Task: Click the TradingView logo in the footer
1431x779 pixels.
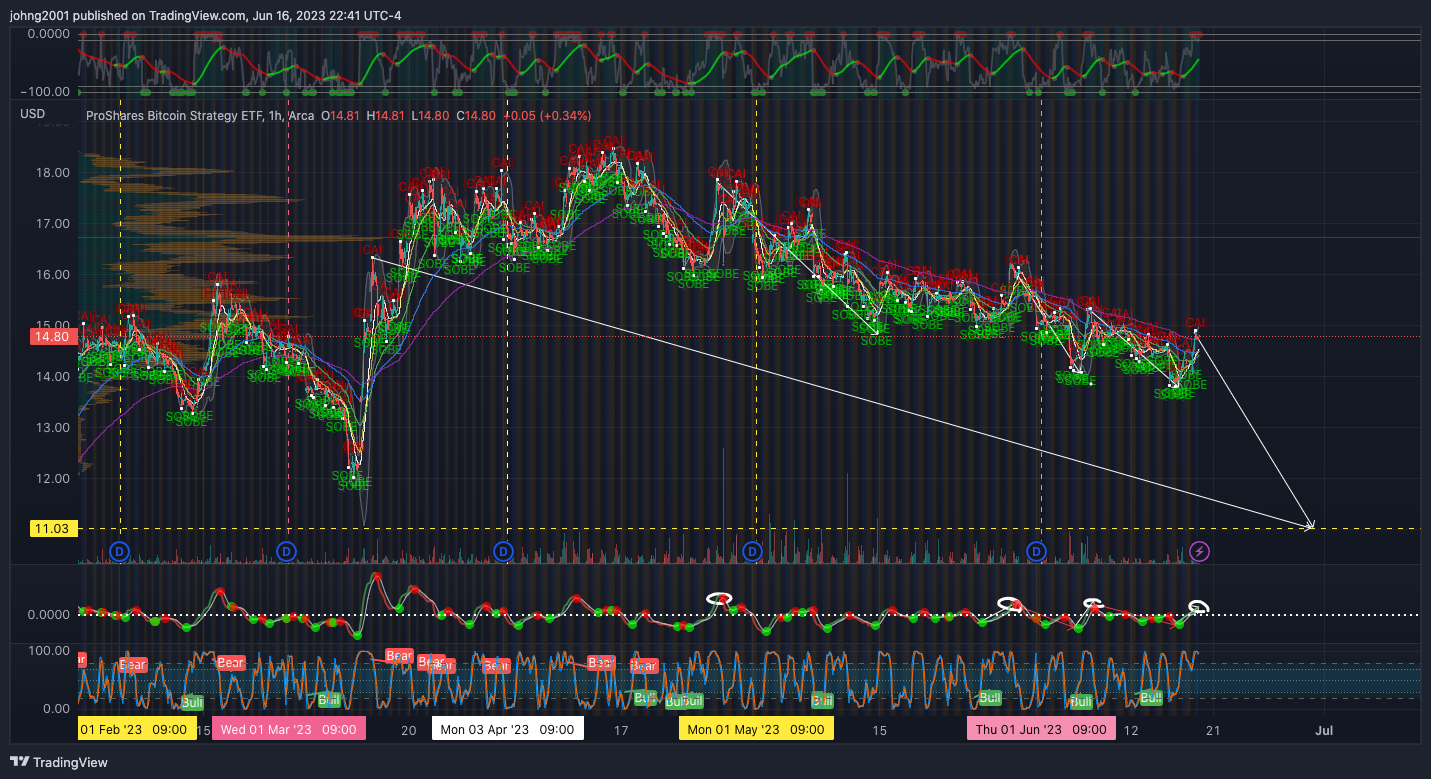Action: pos(59,762)
